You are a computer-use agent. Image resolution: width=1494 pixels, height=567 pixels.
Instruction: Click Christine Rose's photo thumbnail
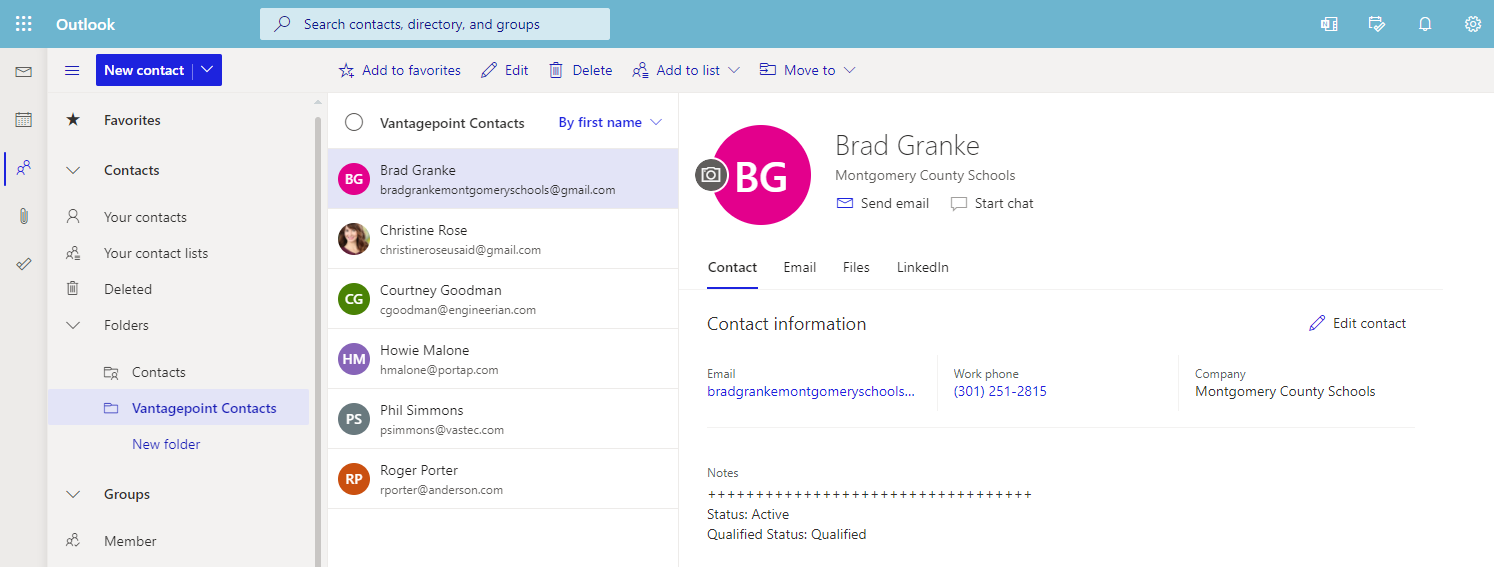pyautogui.click(x=354, y=239)
